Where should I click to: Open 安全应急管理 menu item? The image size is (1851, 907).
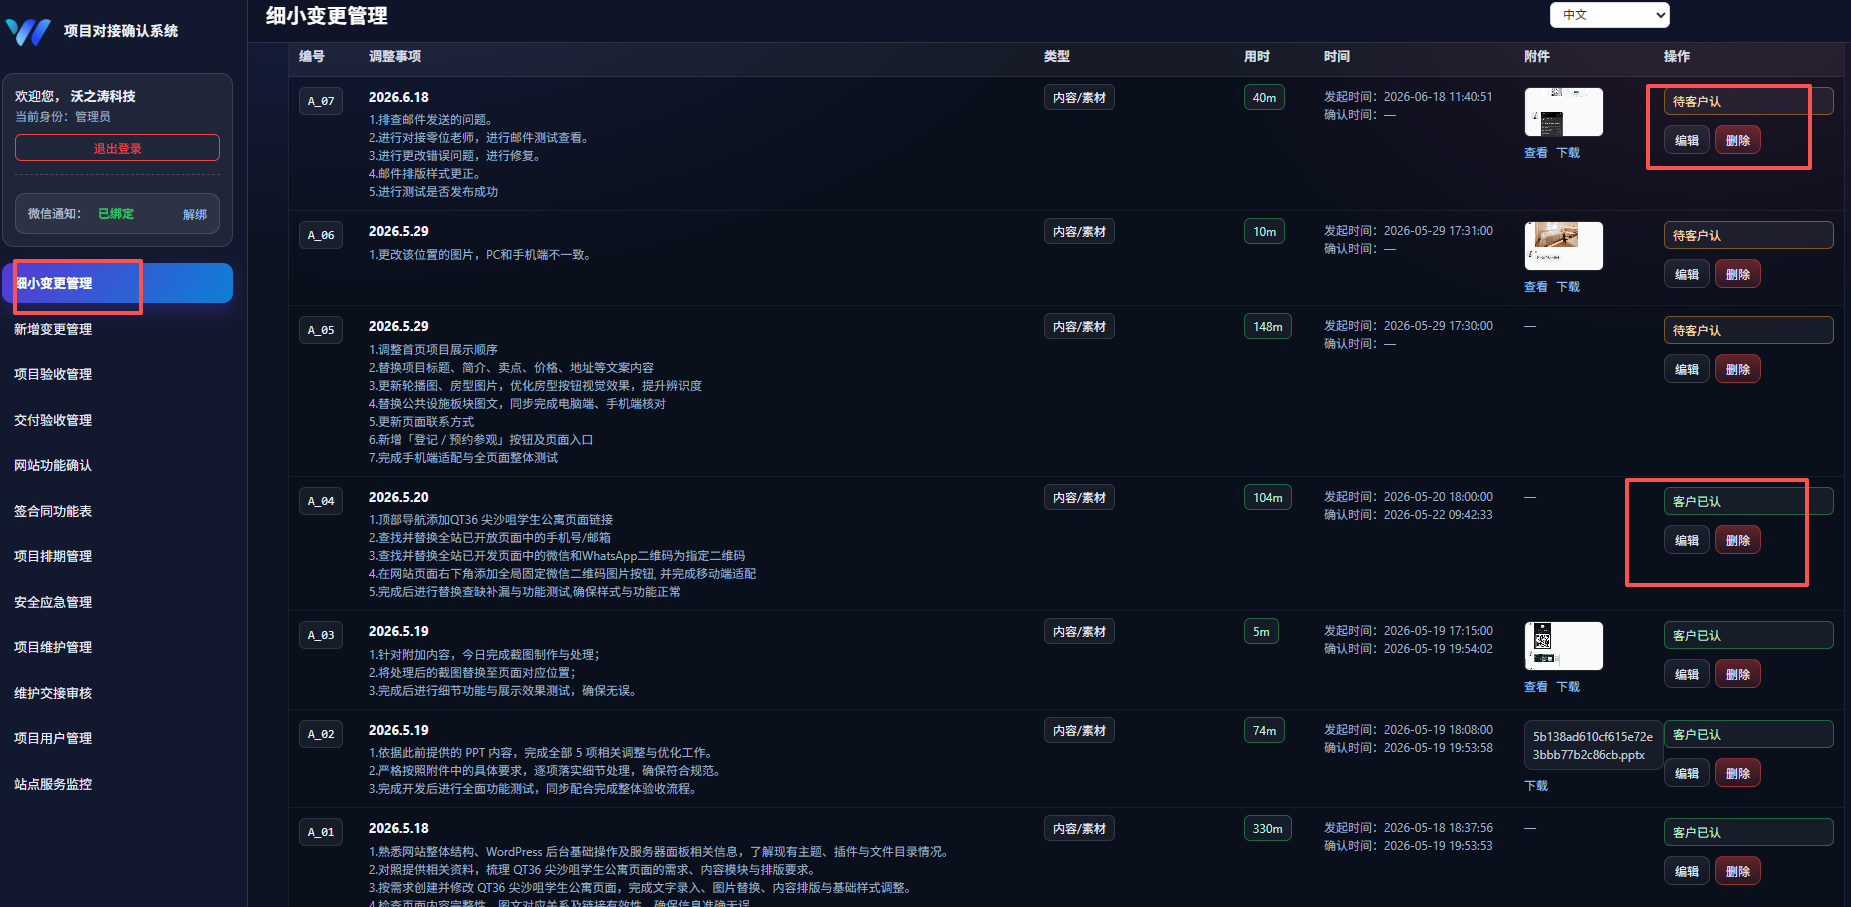tap(53, 602)
